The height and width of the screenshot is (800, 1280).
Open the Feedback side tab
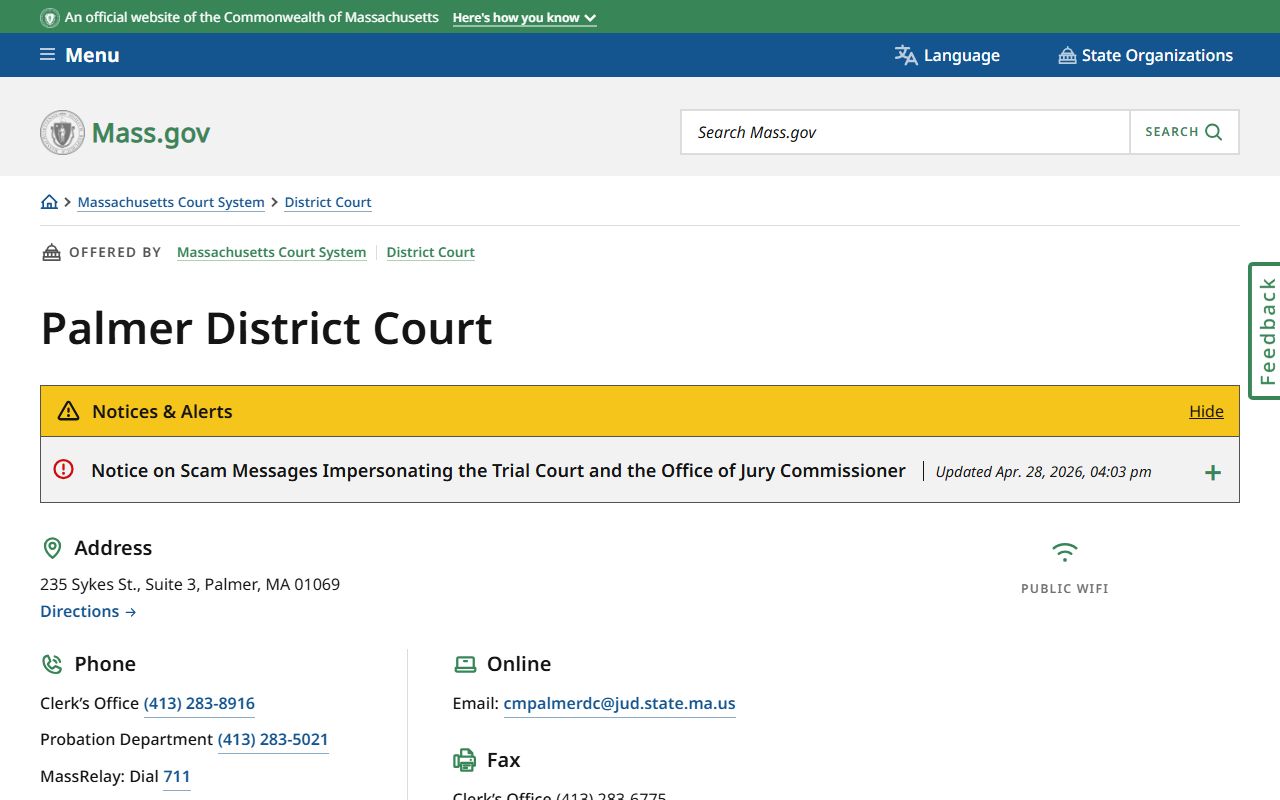tap(1266, 331)
